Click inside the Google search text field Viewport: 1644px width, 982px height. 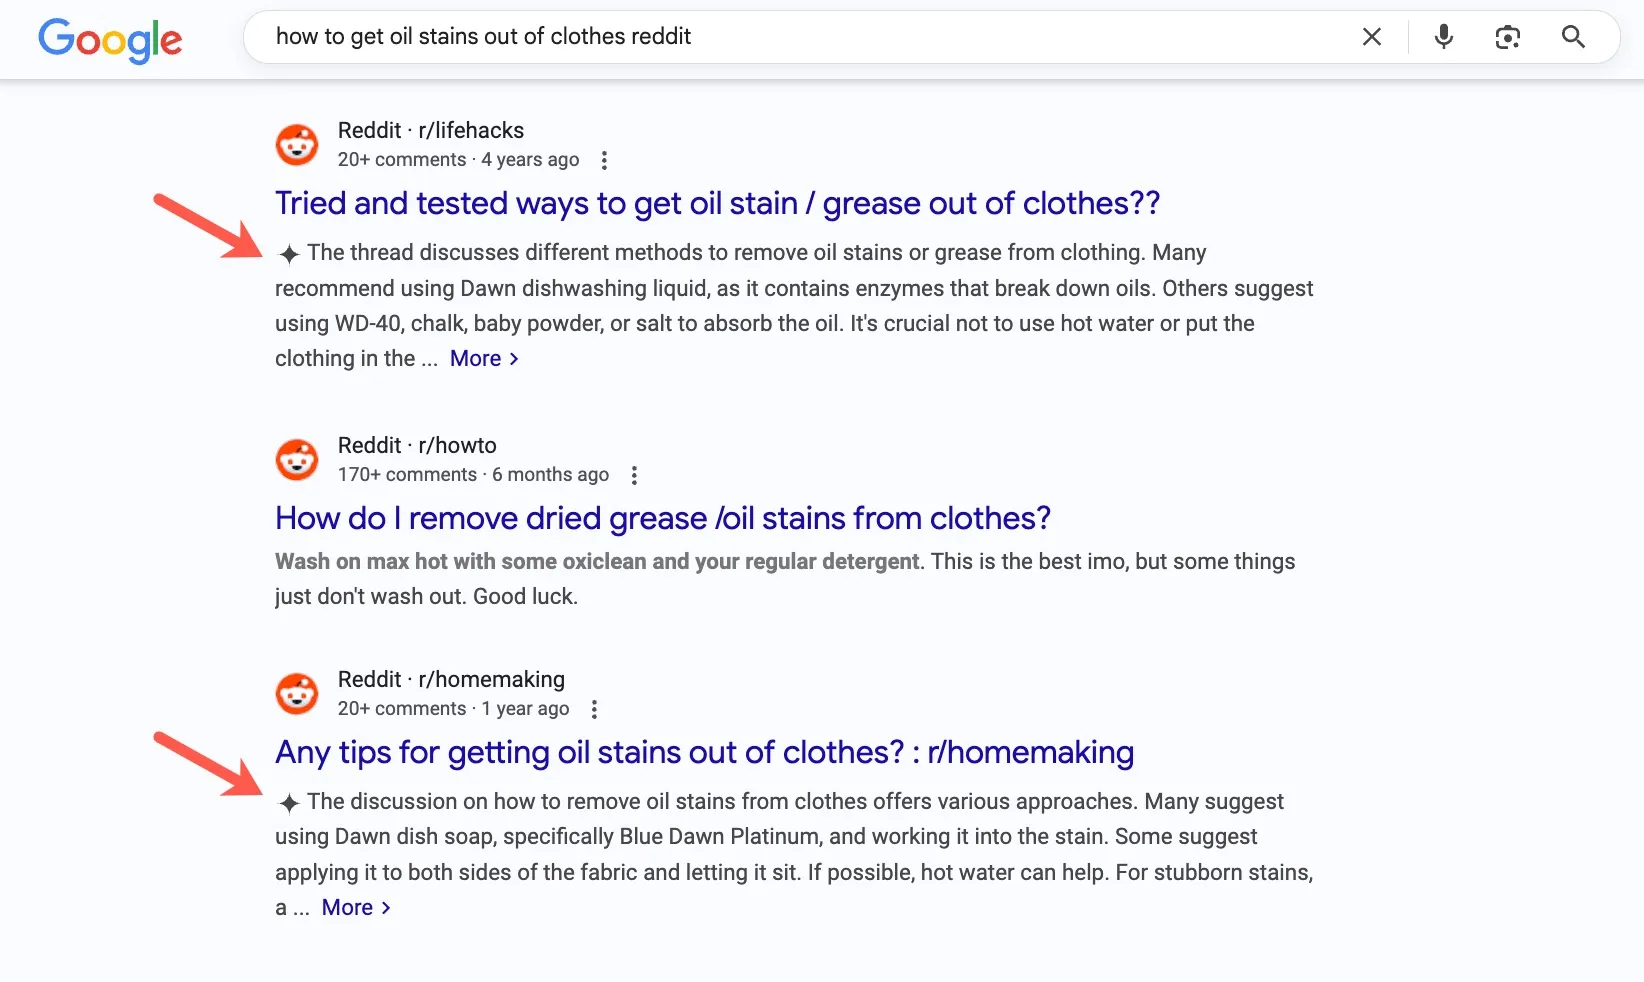pyautogui.click(x=800, y=37)
